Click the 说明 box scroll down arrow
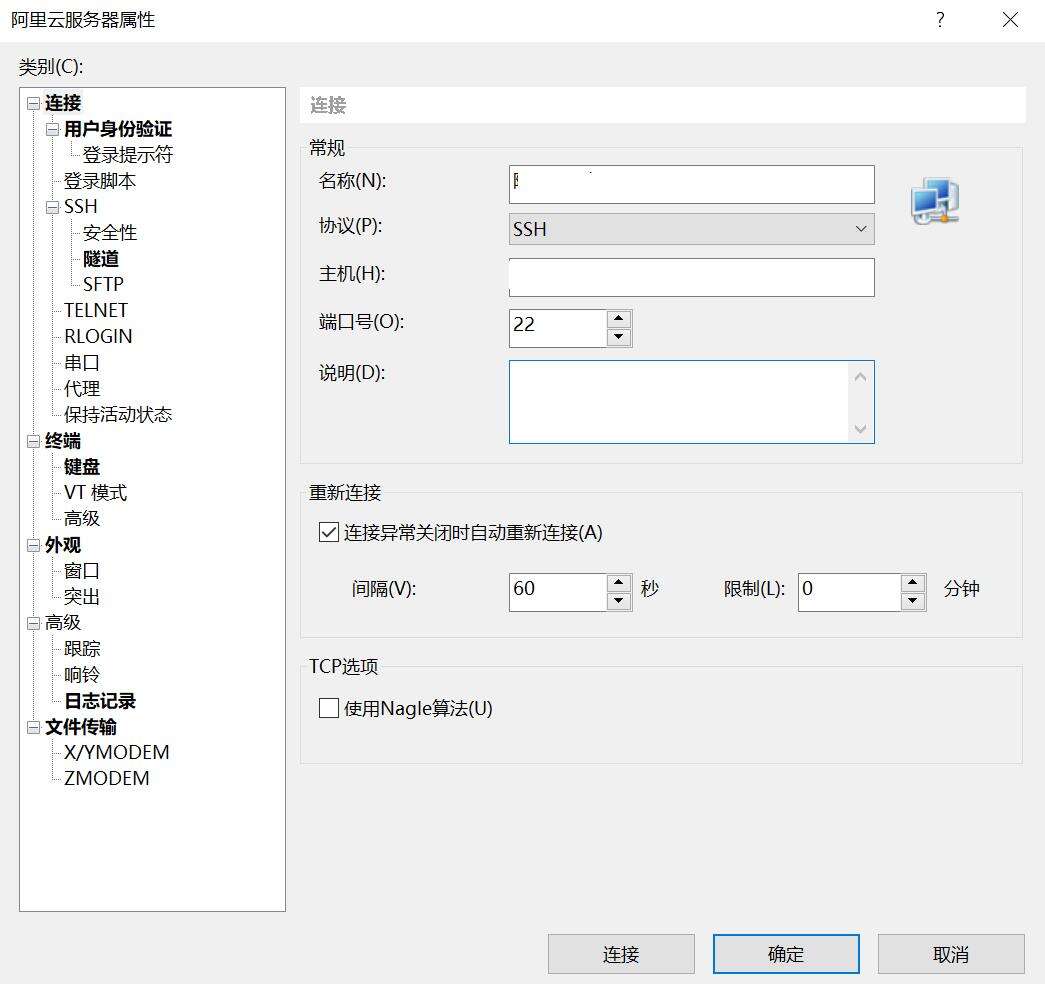 click(x=860, y=429)
